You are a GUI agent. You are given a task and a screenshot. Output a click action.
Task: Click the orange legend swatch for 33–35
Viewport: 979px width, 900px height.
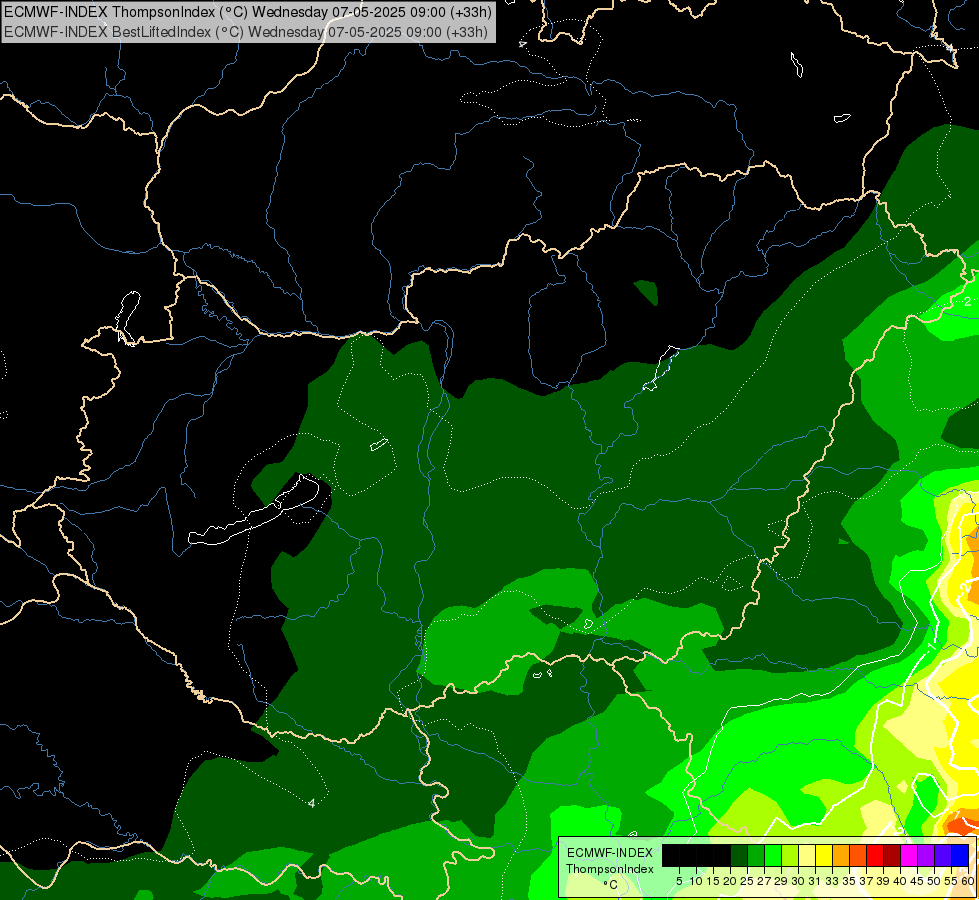tap(841, 855)
